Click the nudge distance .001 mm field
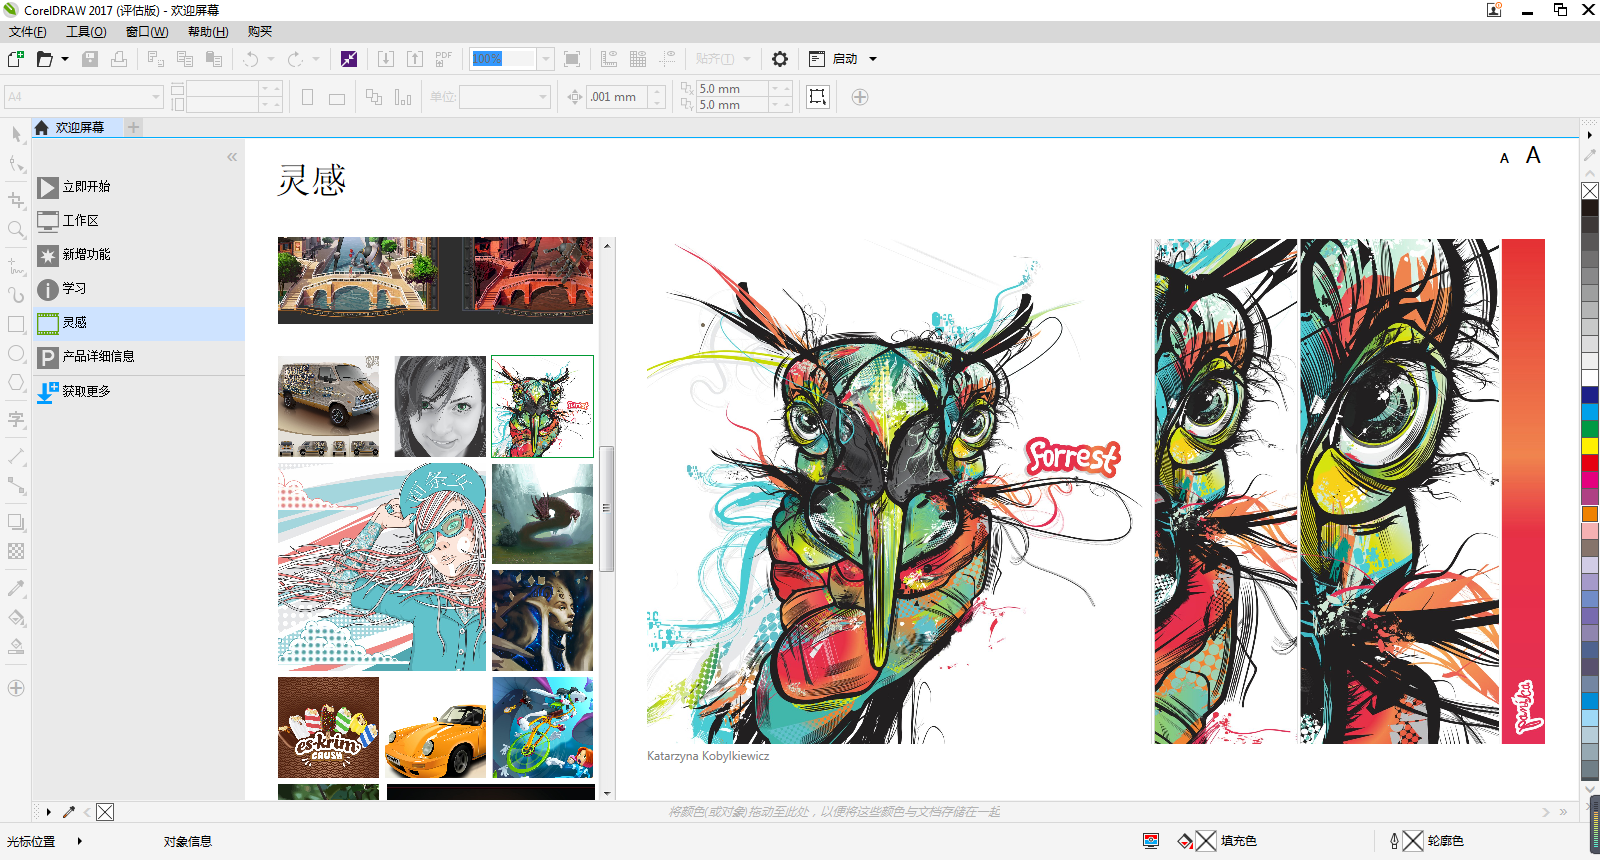 (617, 97)
